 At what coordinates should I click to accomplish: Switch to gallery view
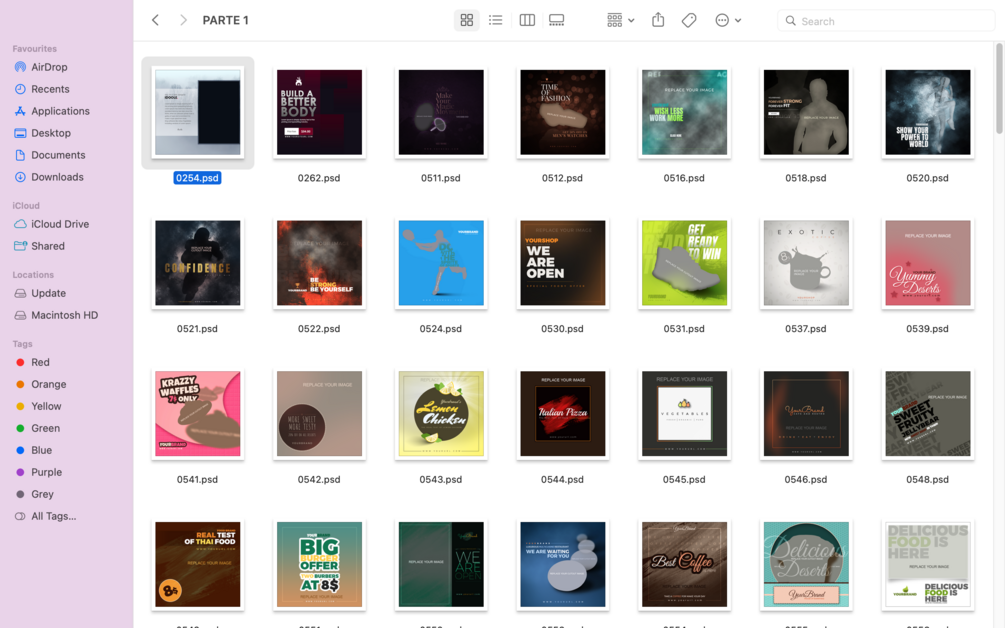tap(556, 21)
